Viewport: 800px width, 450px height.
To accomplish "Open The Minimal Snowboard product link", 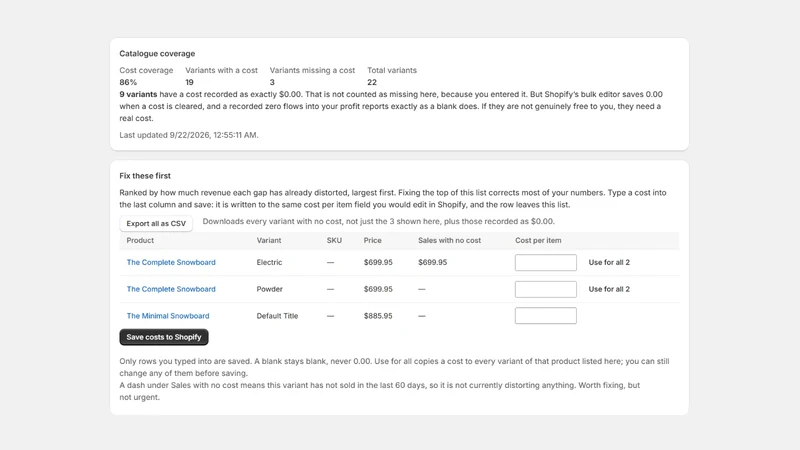I will [x=168, y=316].
